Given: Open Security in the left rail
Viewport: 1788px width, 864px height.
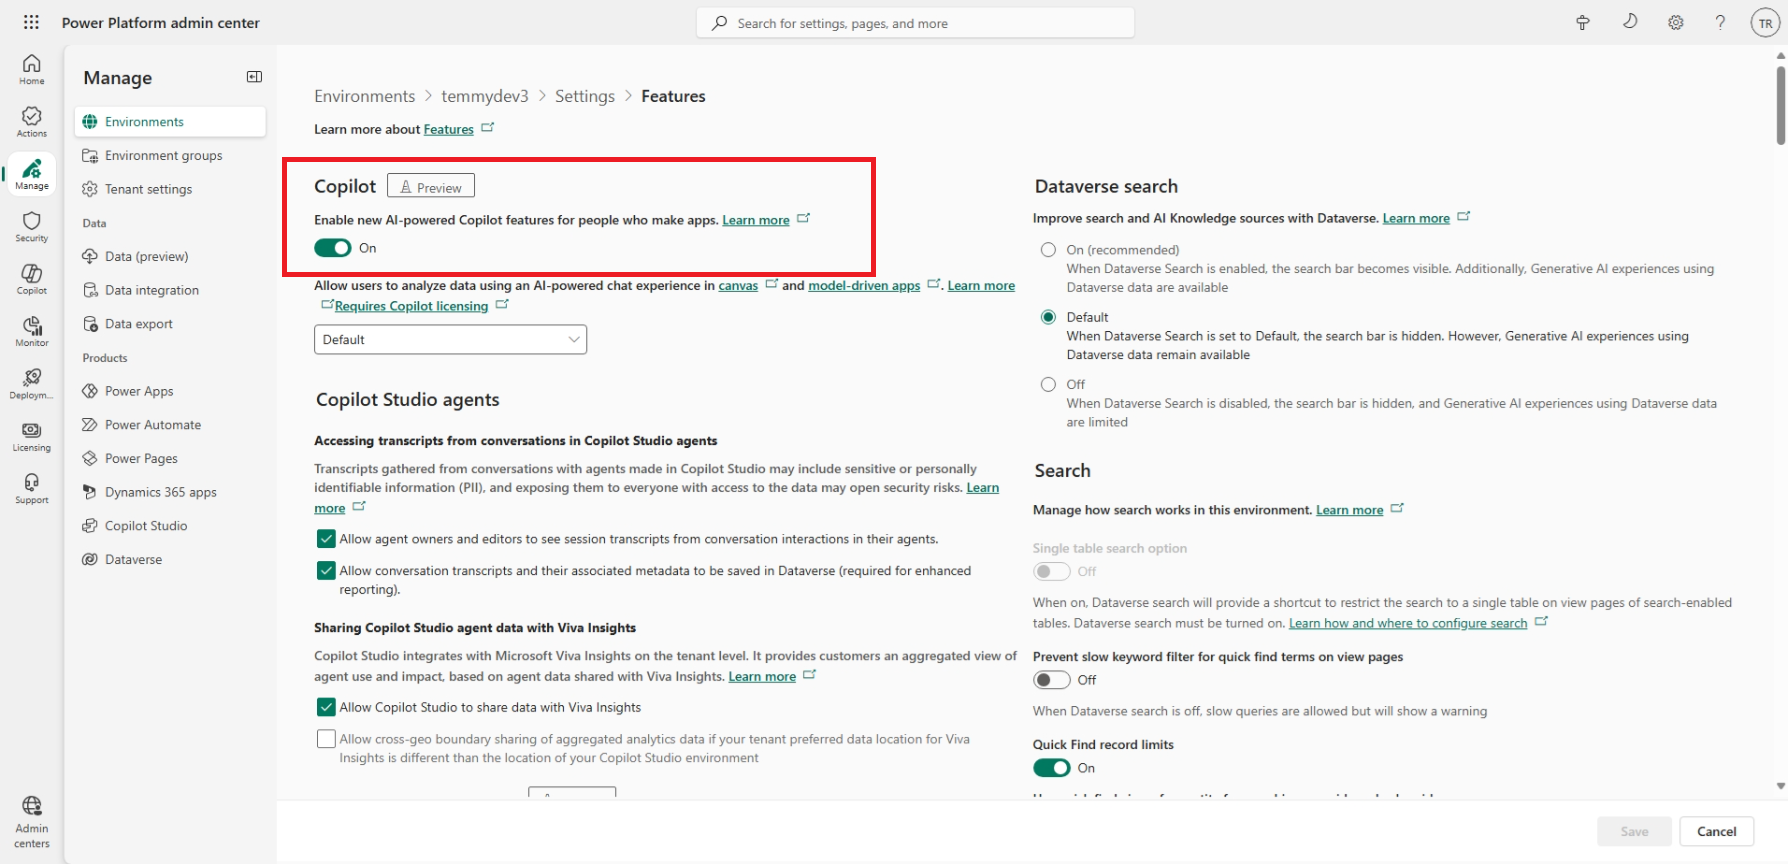Looking at the screenshot, I should [32, 227].
